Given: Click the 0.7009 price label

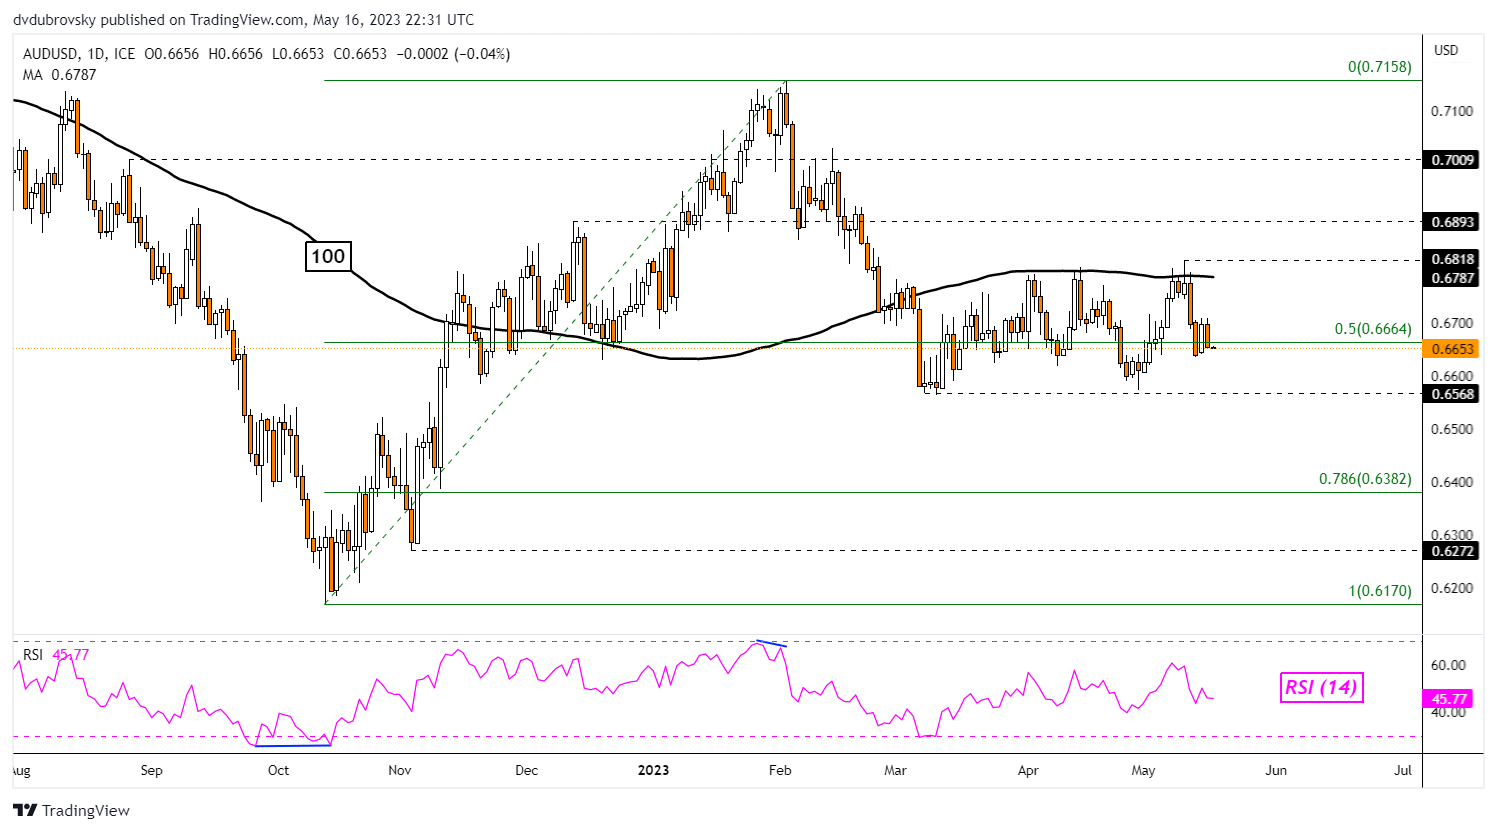Looking at the screenshot, I should 1452,160.
